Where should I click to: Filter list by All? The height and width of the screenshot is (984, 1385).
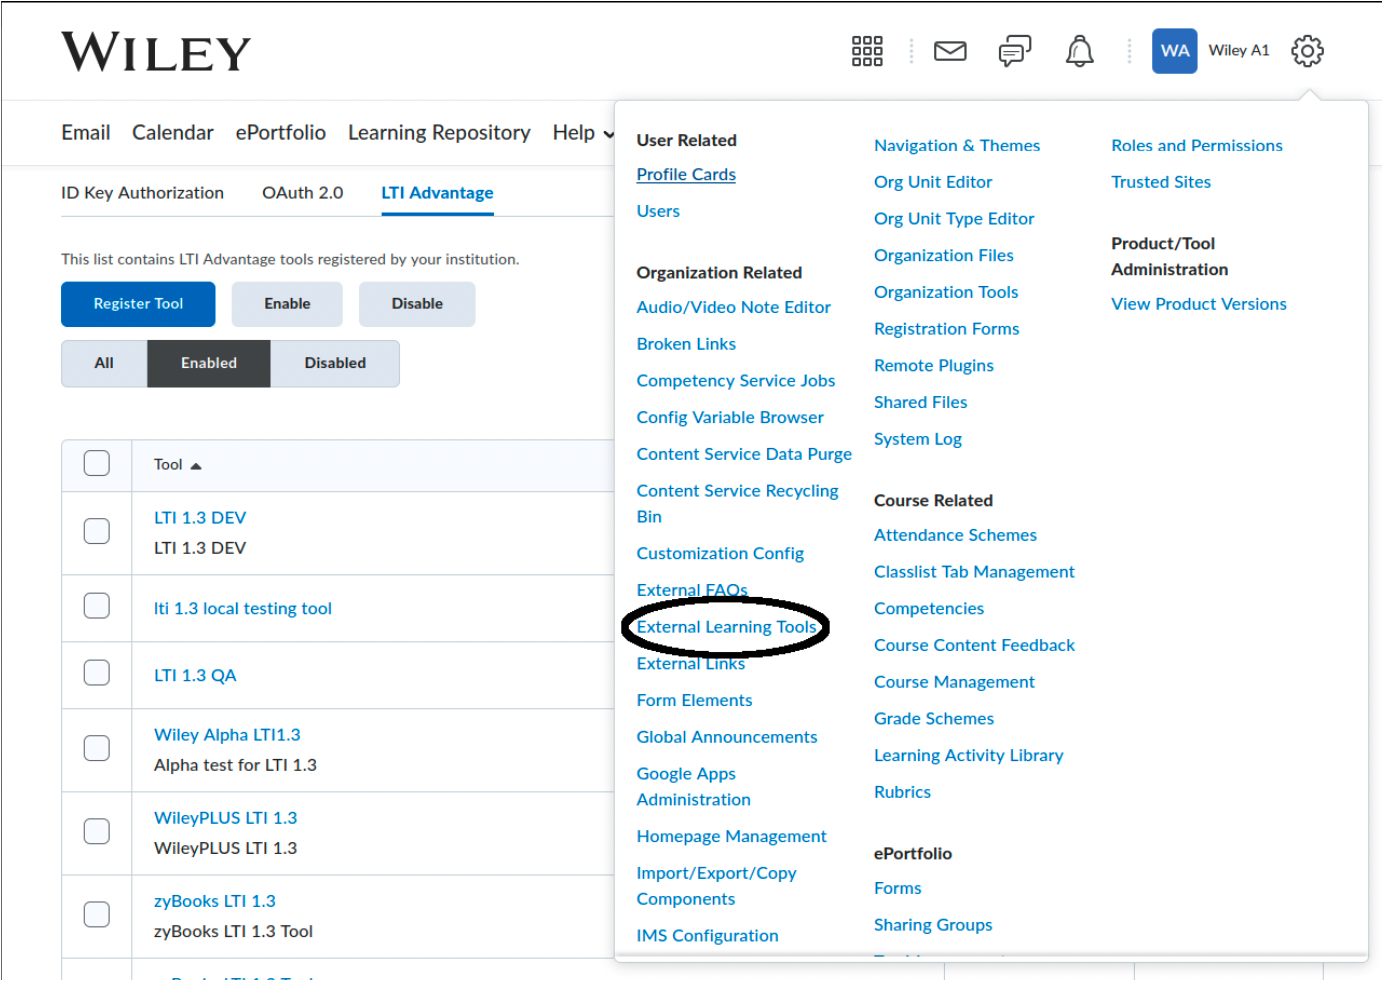[x=104, y=363]
